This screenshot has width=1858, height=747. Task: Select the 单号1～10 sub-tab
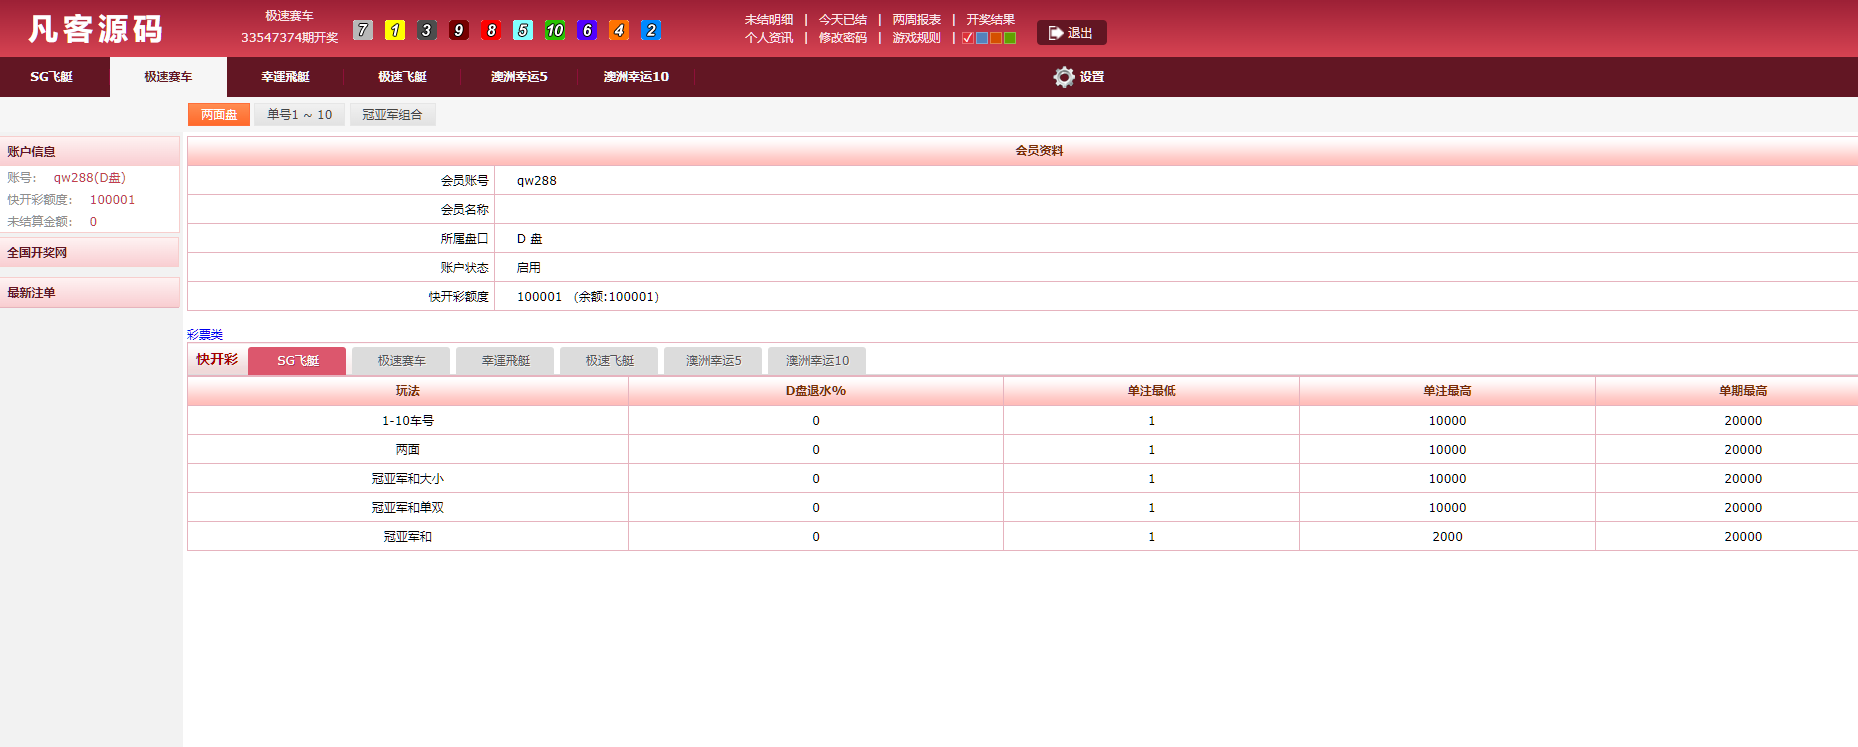click(300, 115)
